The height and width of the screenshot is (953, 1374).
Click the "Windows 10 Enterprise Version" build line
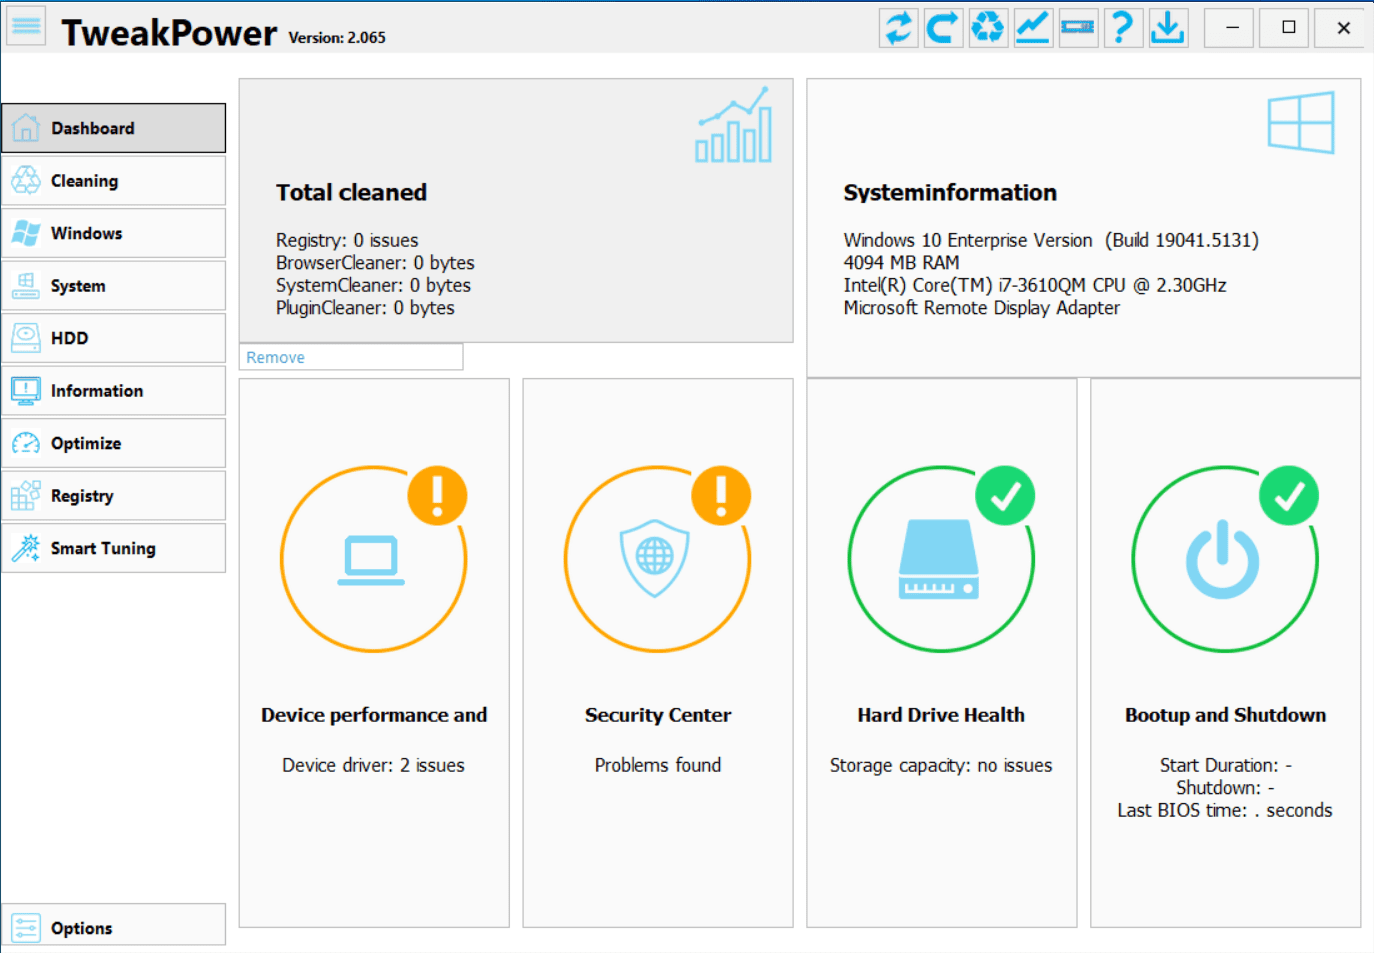click(1051, 240)
